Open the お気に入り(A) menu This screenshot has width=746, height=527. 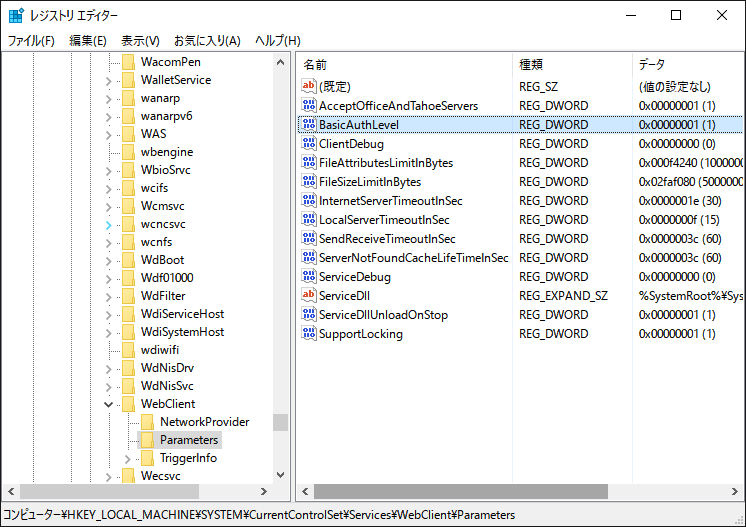click(x=207, y=40)
